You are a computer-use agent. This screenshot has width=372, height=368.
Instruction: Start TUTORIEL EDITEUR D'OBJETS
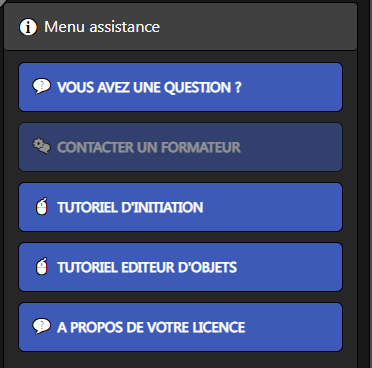point(180,267)
